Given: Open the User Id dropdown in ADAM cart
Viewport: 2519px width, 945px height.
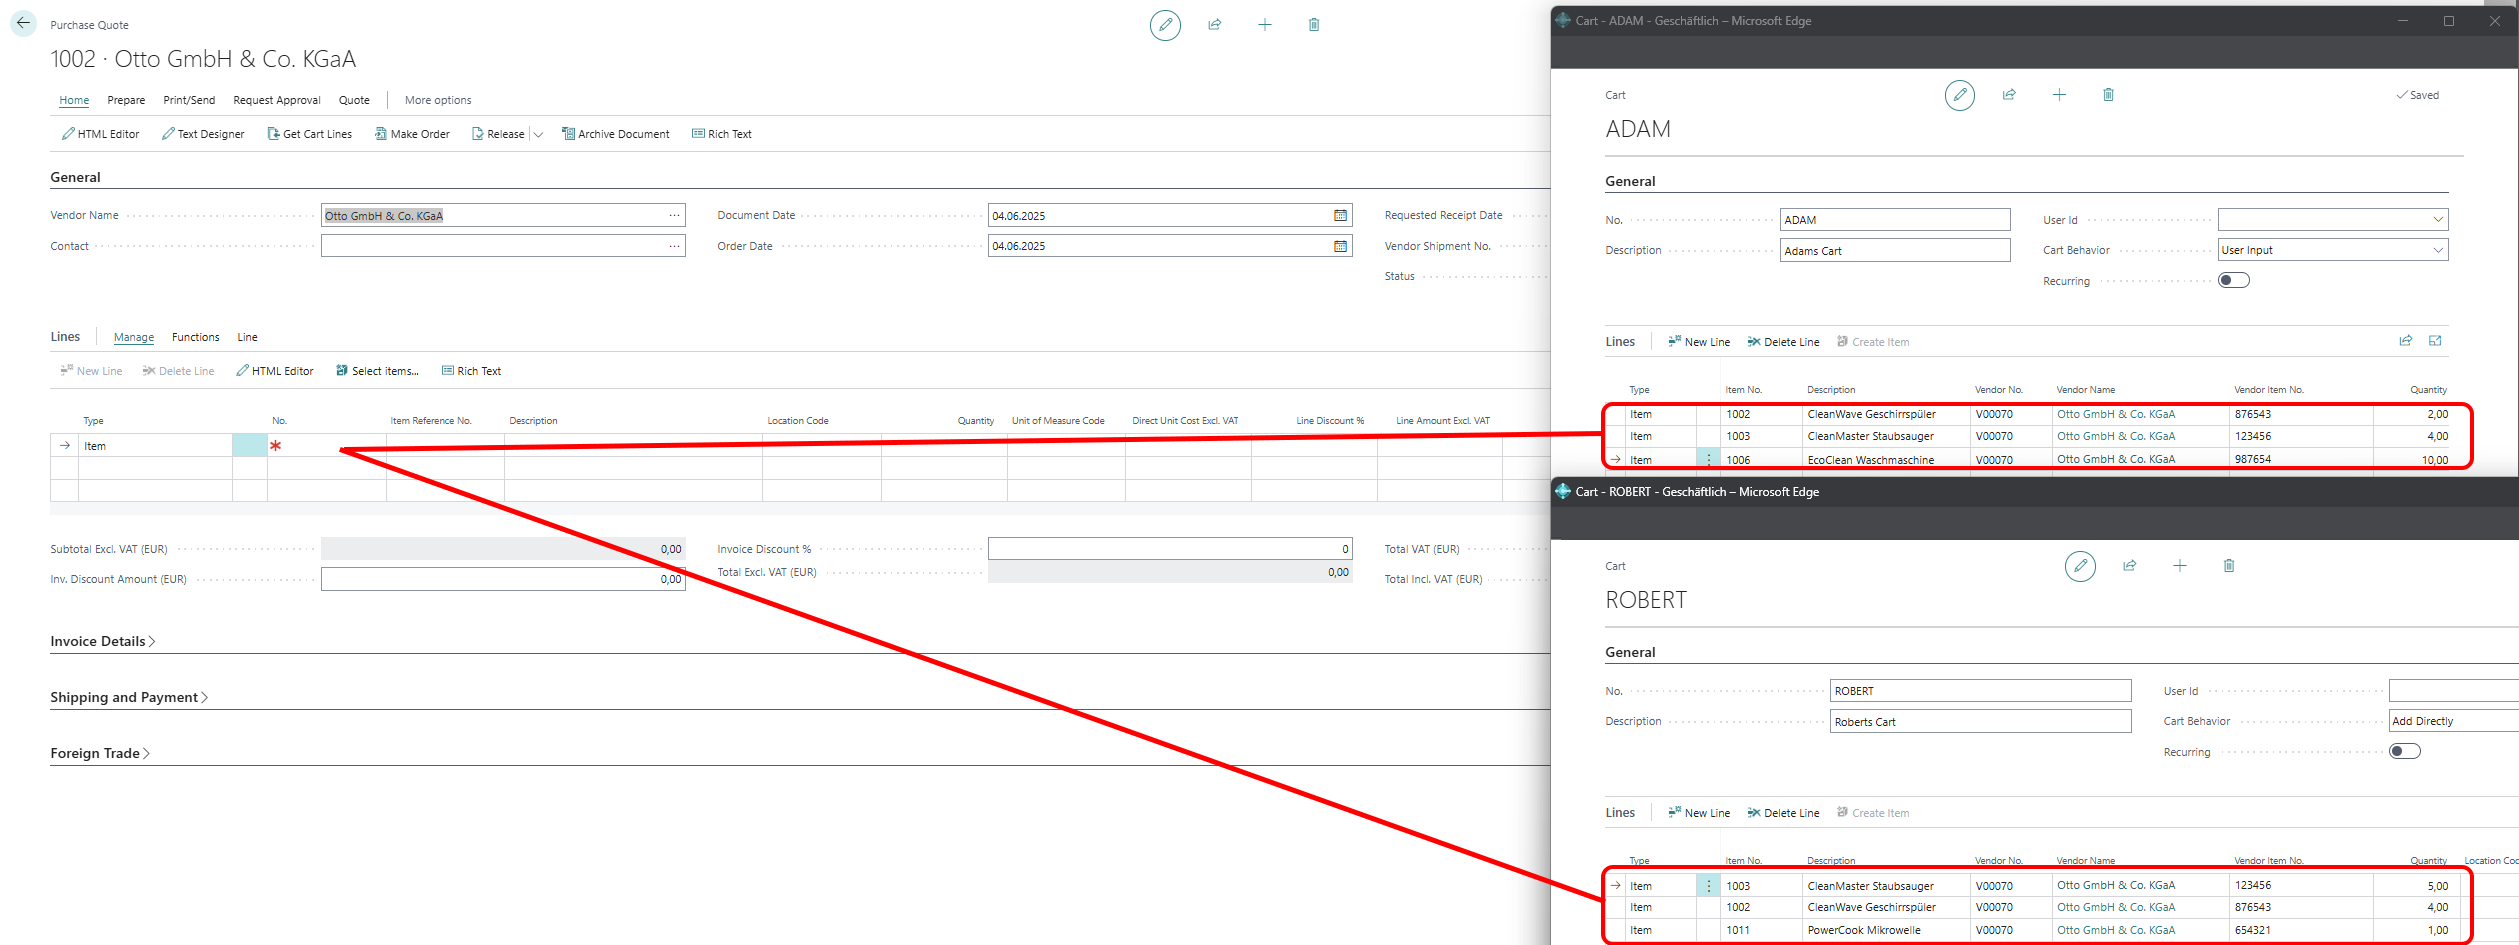Looking at the screenshot, I should (x=2438, y=220).
